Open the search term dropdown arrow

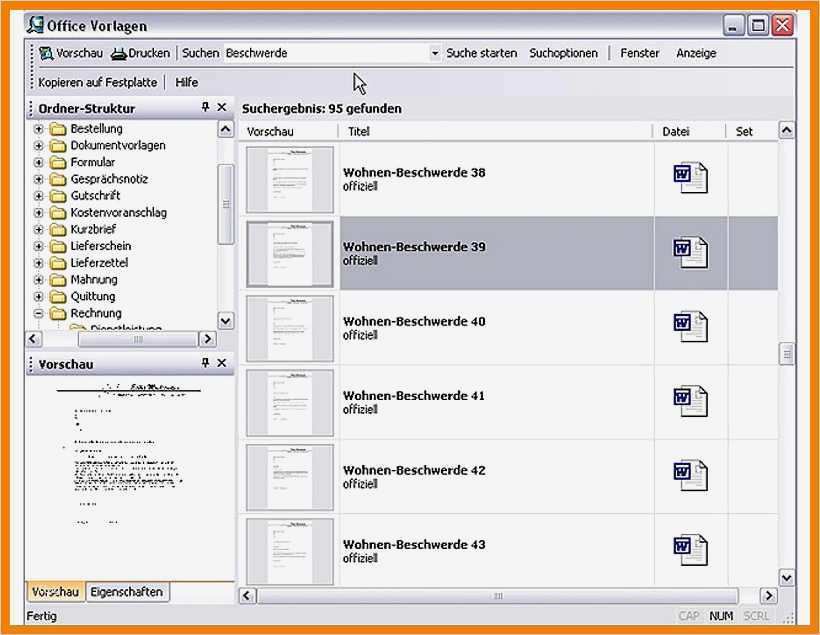click(x=433, y=53)
